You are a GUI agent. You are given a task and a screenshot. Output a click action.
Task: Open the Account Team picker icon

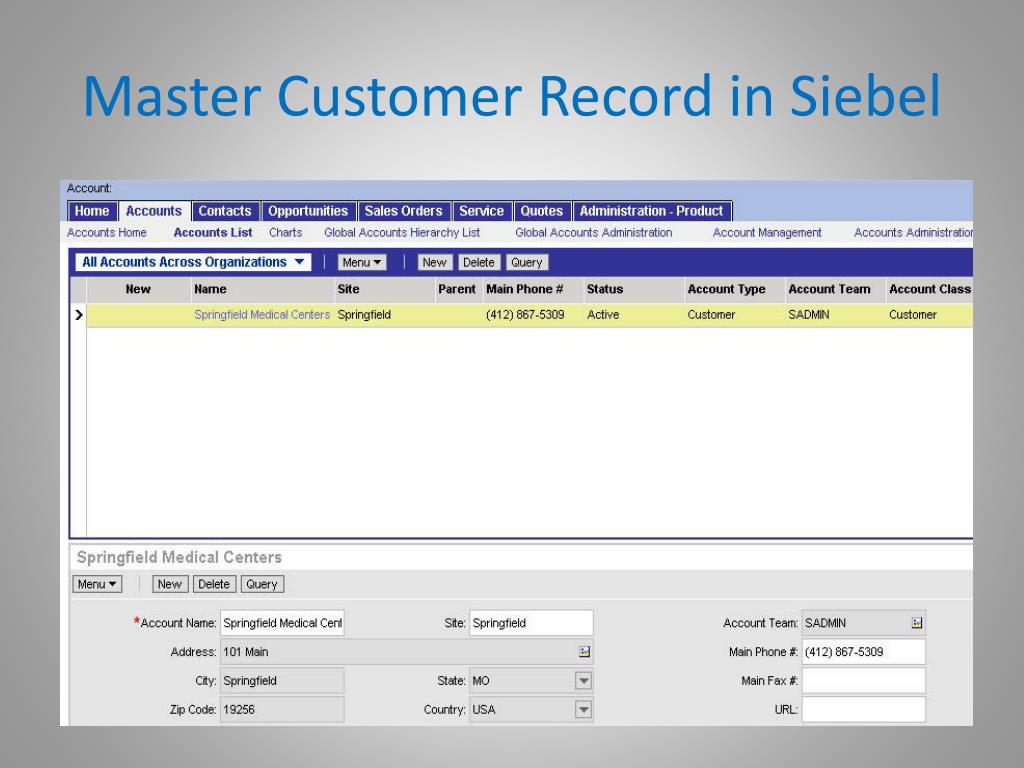(917, 623)
